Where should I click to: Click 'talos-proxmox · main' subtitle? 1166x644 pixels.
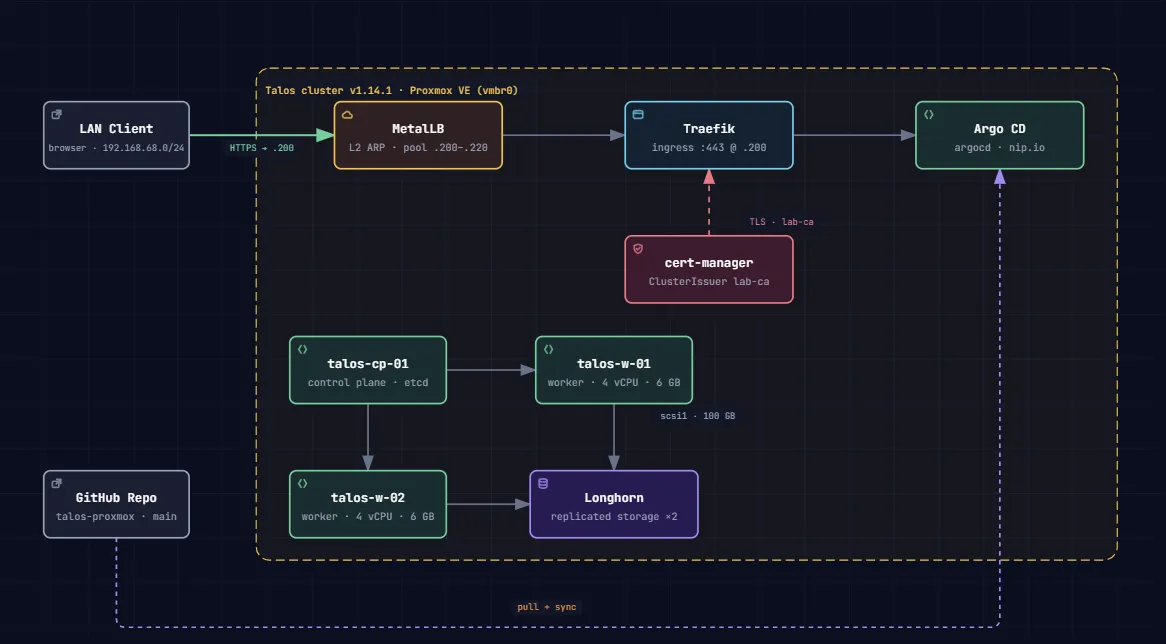116,516
